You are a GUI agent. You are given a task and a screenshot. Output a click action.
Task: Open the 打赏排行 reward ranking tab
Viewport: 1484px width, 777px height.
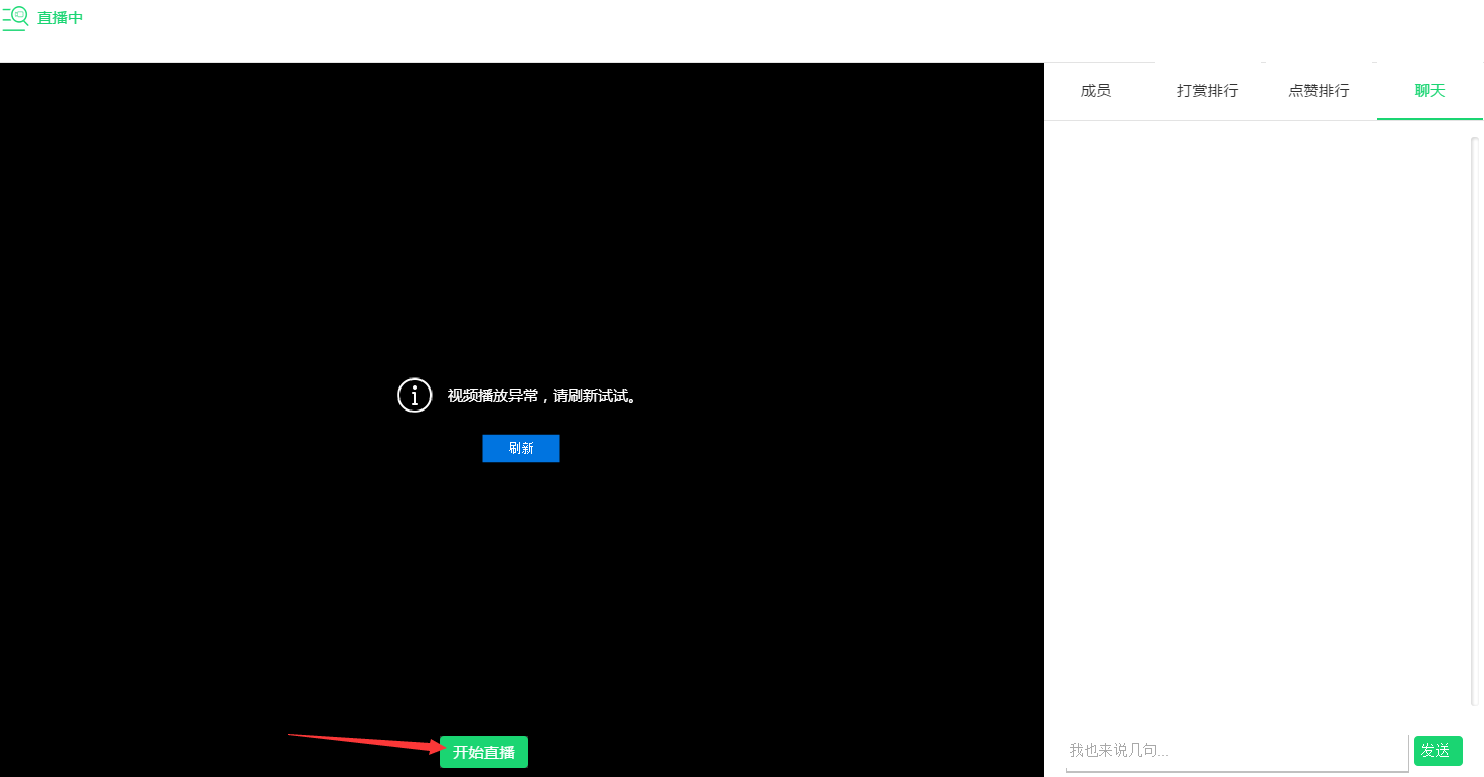tap(1208, 91)
